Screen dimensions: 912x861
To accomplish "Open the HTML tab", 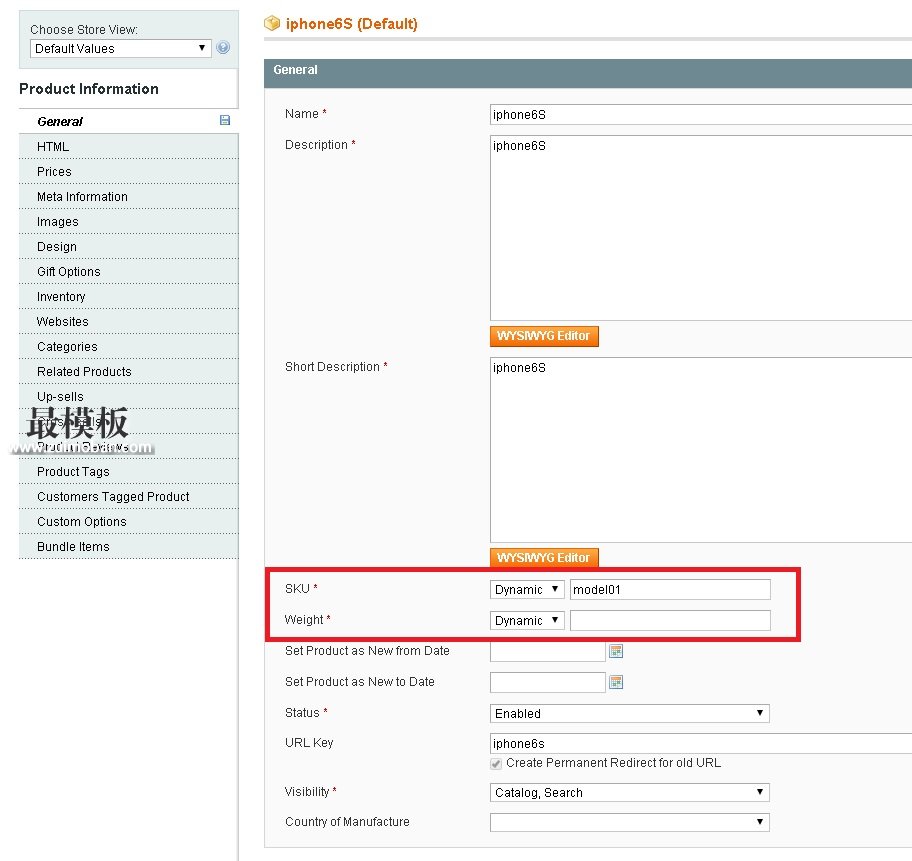I will coord(129,147).
